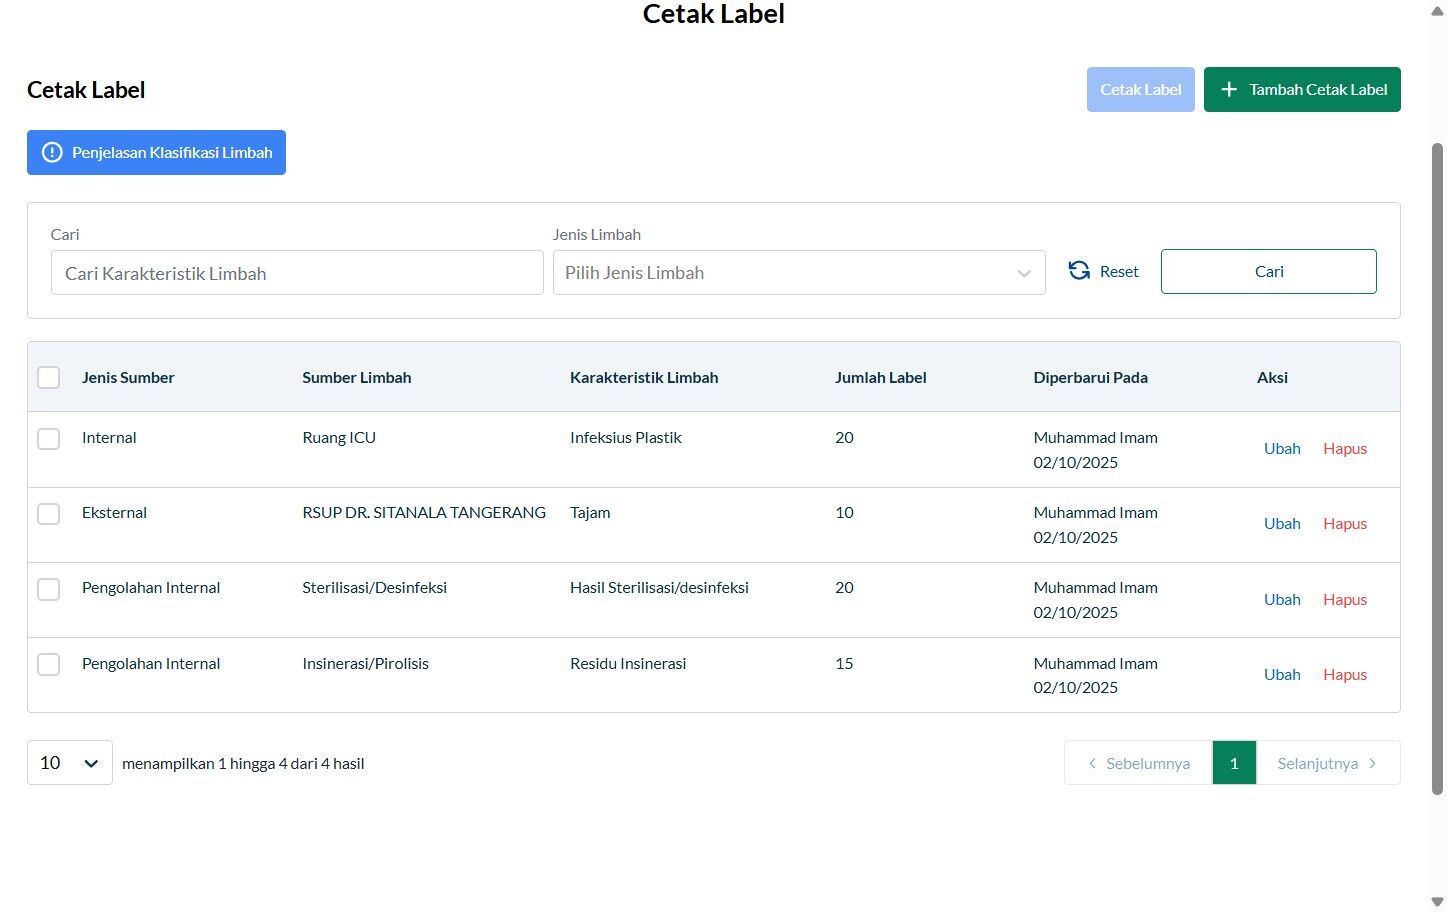Screen dimensions: 1447x912
Task: Click the Reset refresh icon
Action: (x=1079, y=271)
